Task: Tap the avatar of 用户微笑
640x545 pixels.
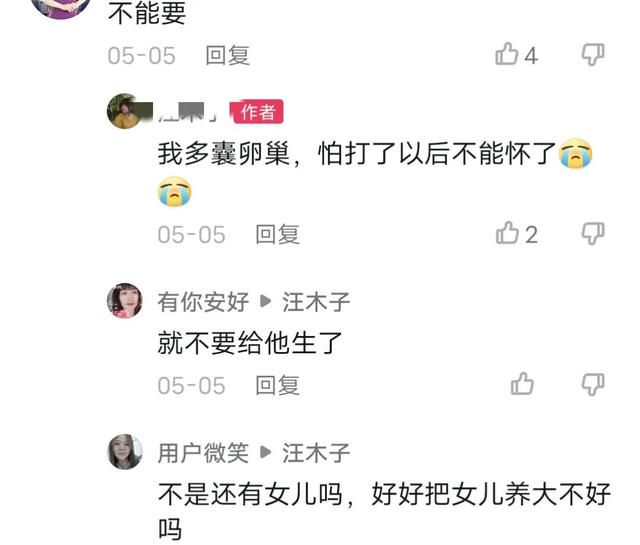Action: tap(124, 451)
